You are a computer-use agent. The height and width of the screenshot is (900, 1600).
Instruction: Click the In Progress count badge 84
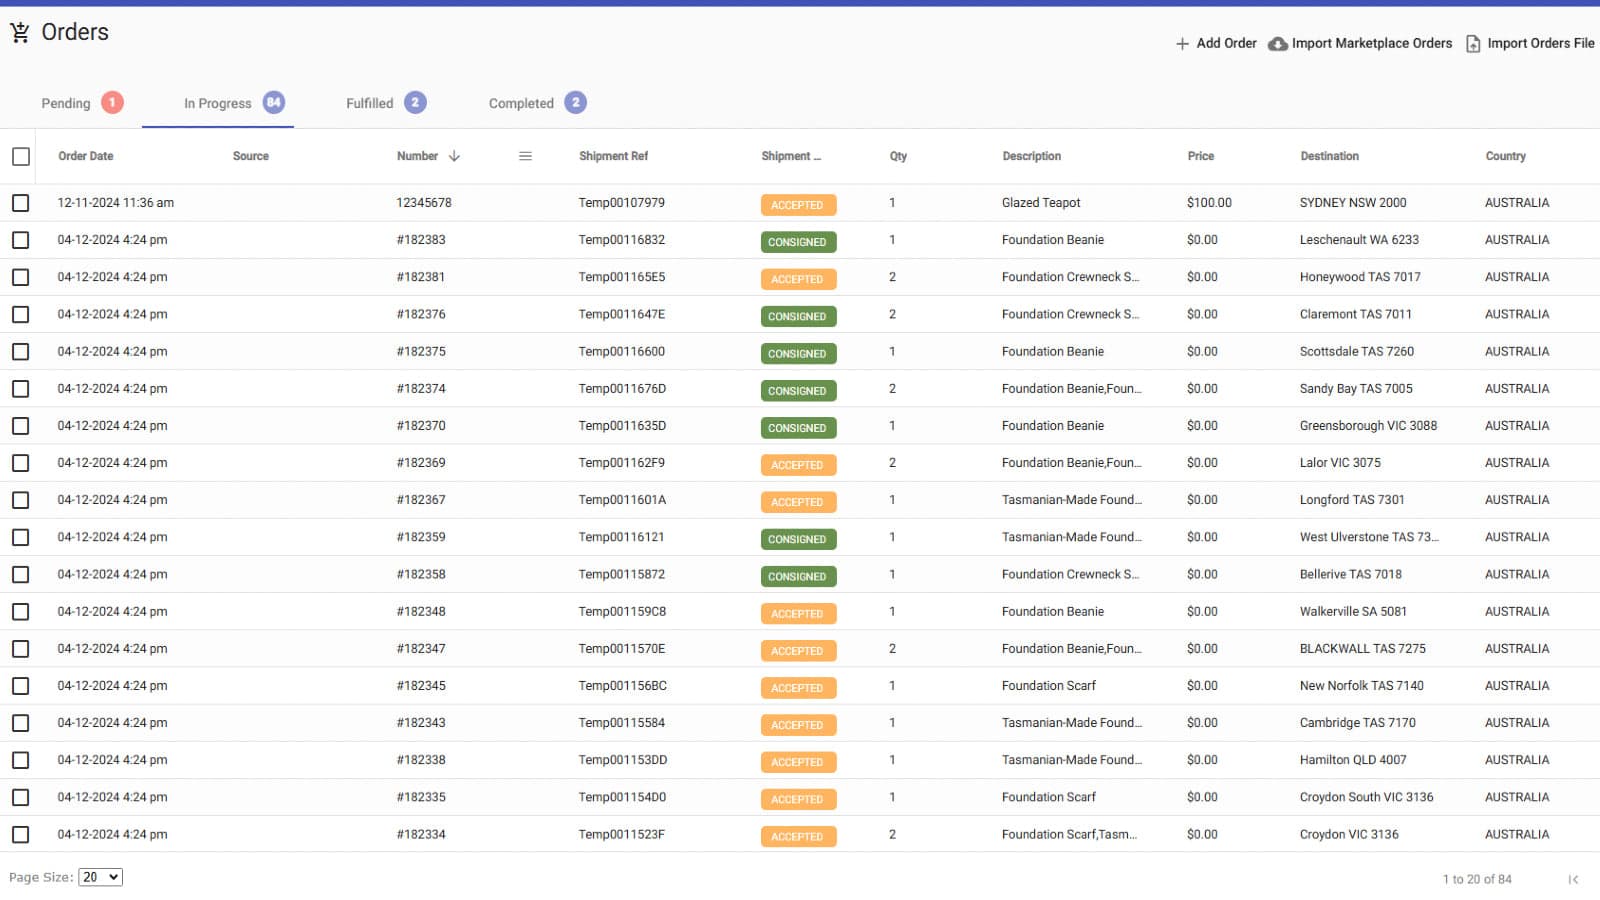point(273,103)
